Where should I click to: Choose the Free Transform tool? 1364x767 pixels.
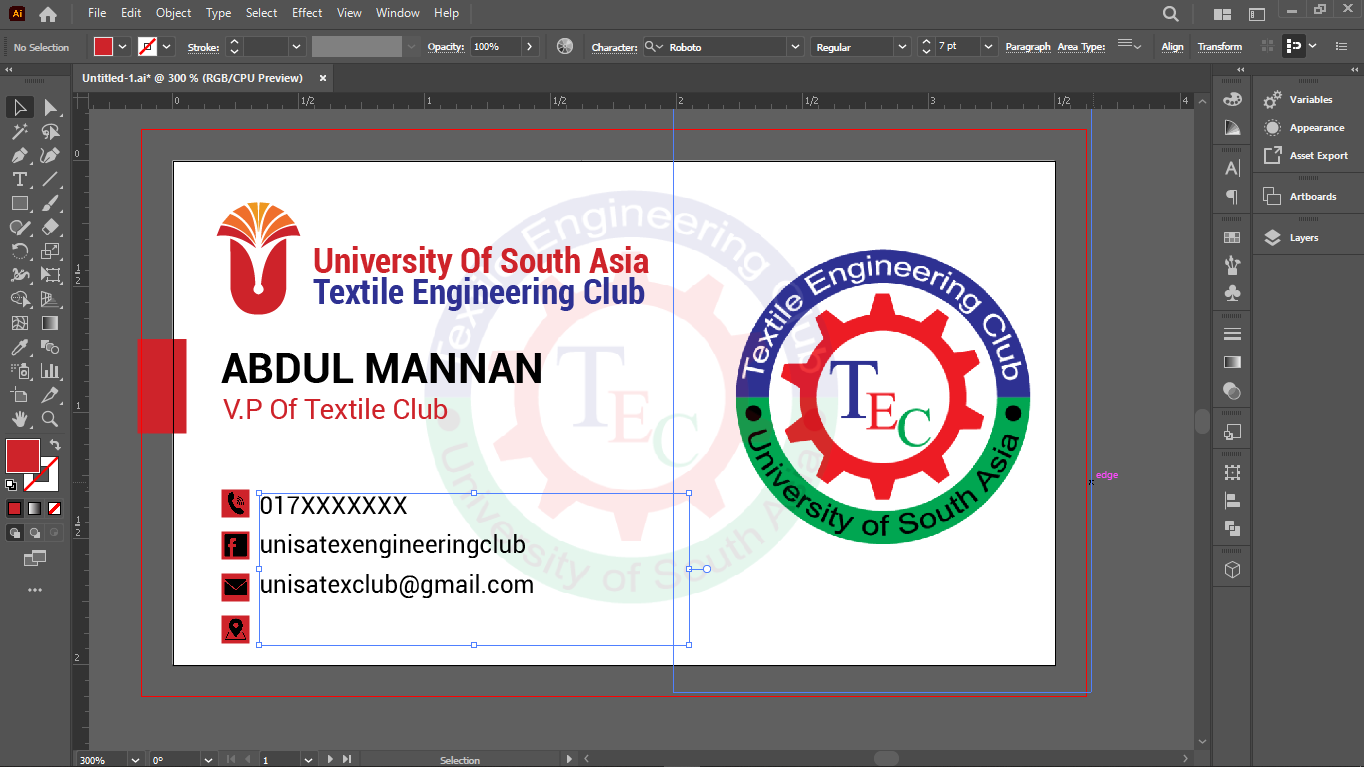coord(50,275)
